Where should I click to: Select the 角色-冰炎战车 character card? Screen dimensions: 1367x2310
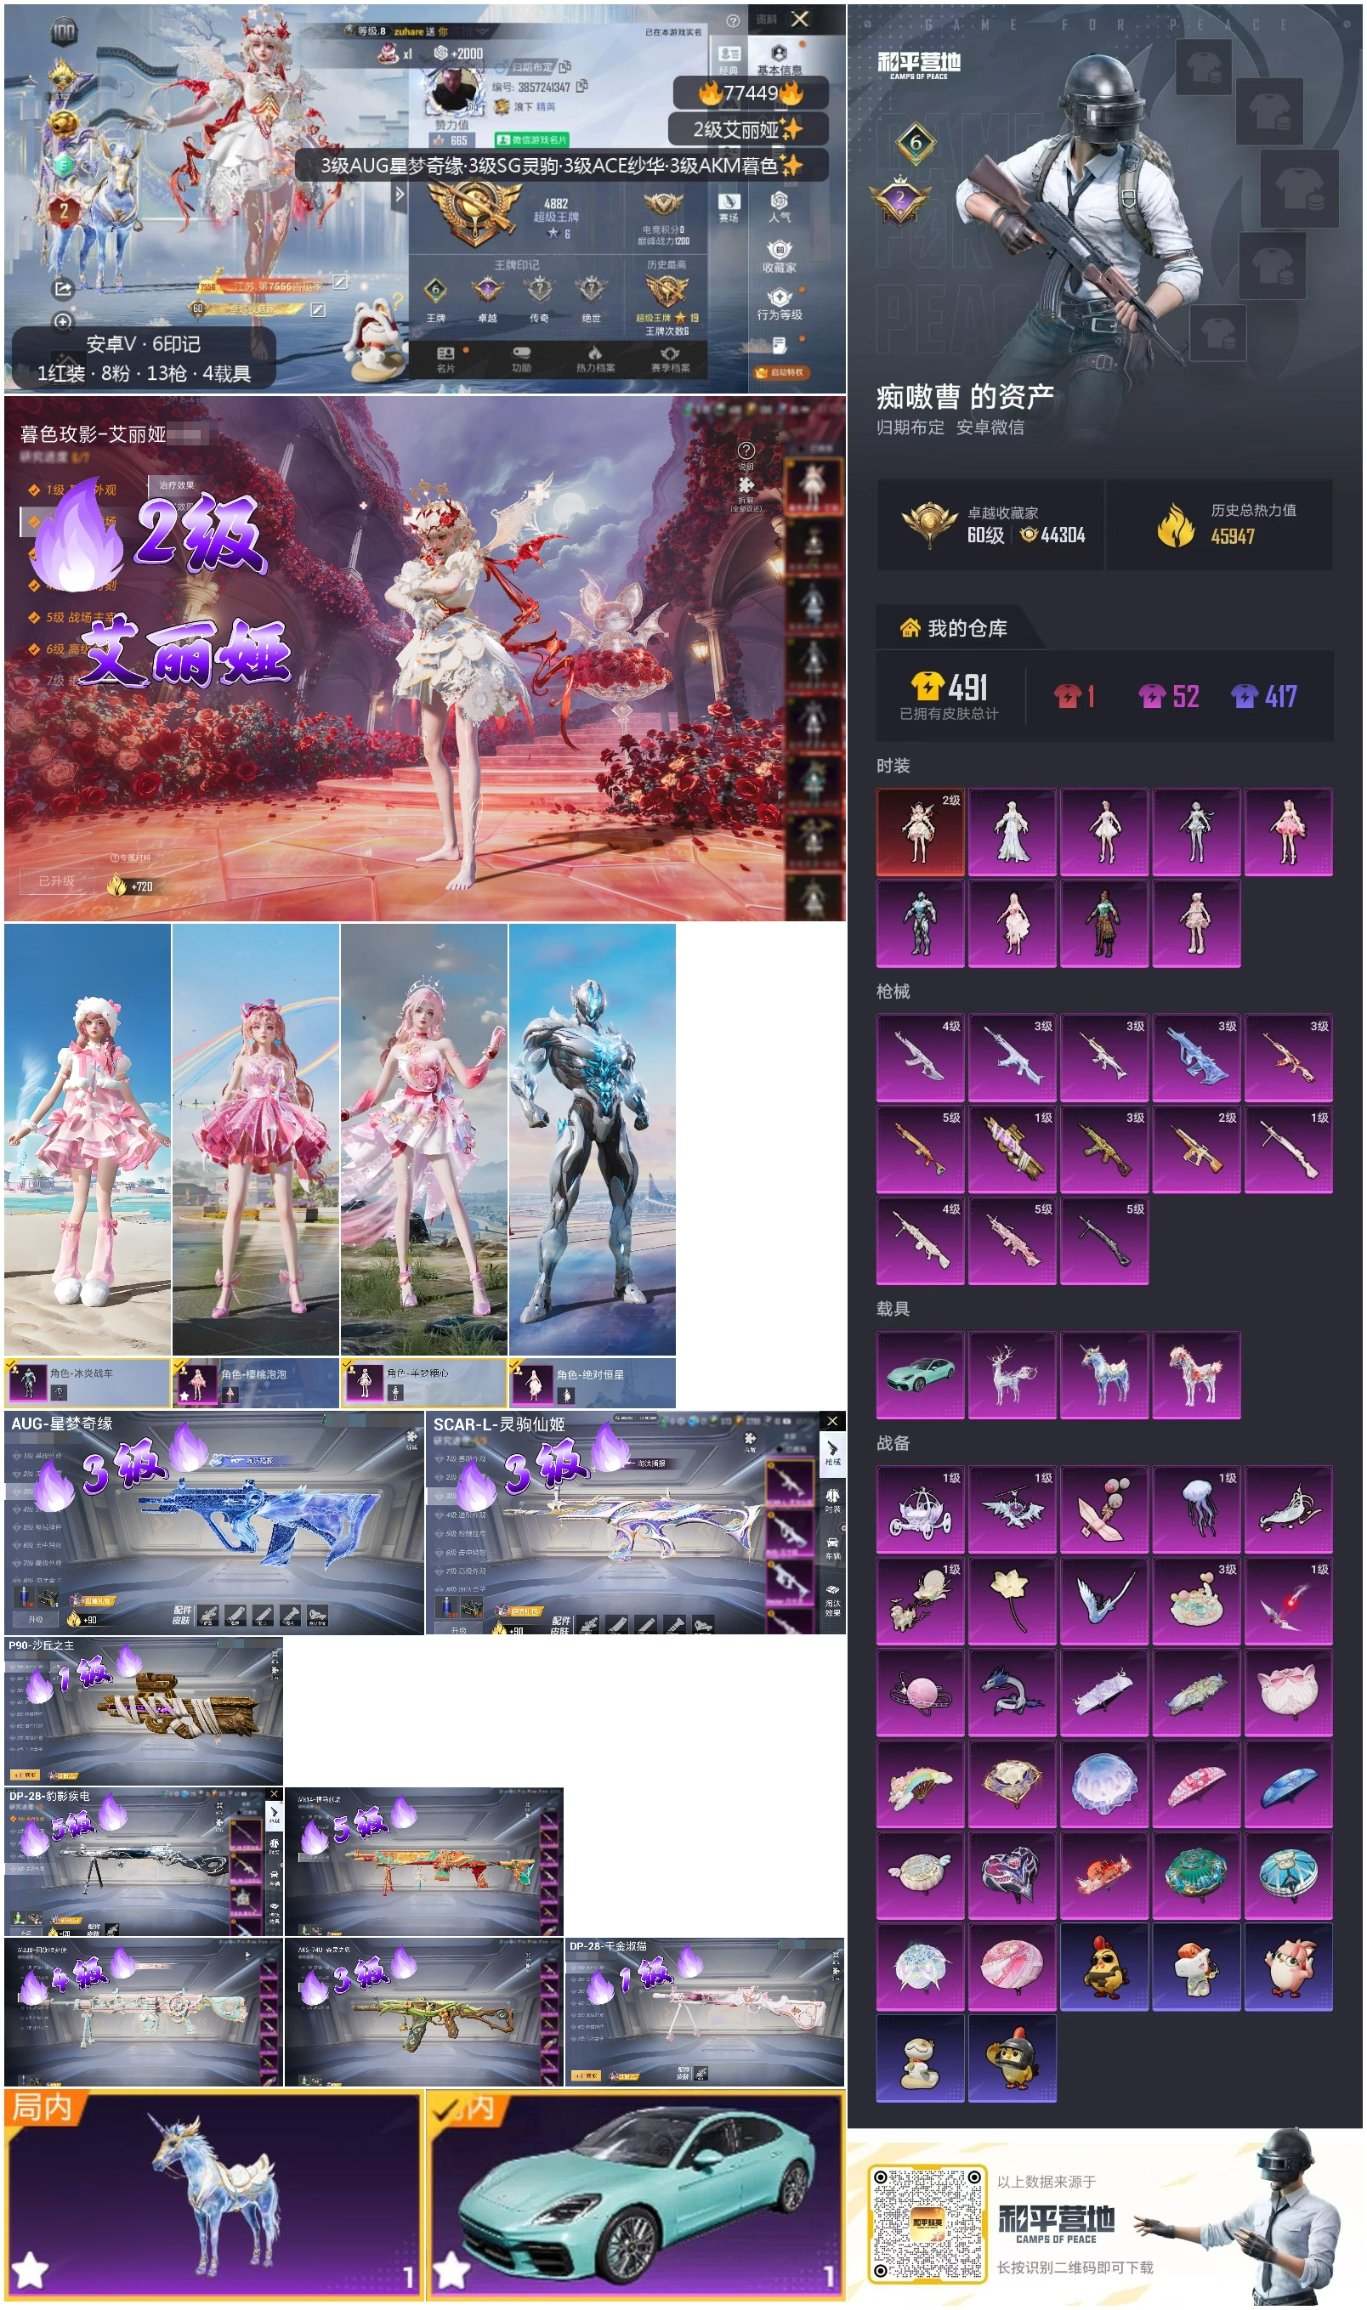[x=87, y=1382]
